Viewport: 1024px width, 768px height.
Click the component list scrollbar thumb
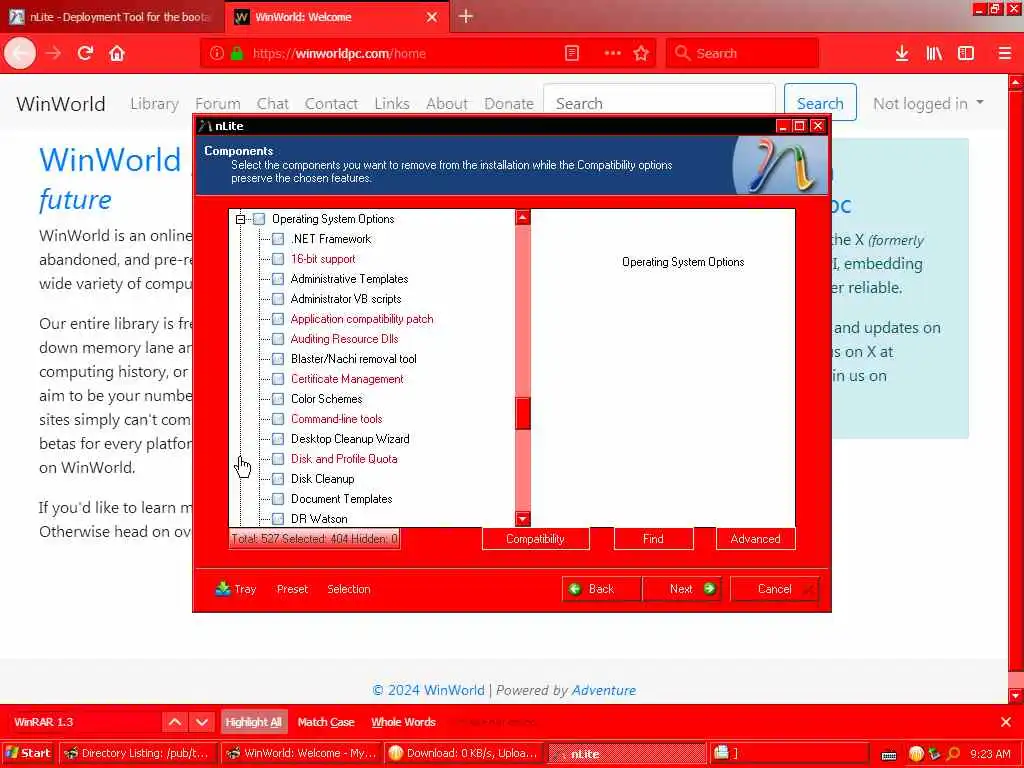[522, 413]
